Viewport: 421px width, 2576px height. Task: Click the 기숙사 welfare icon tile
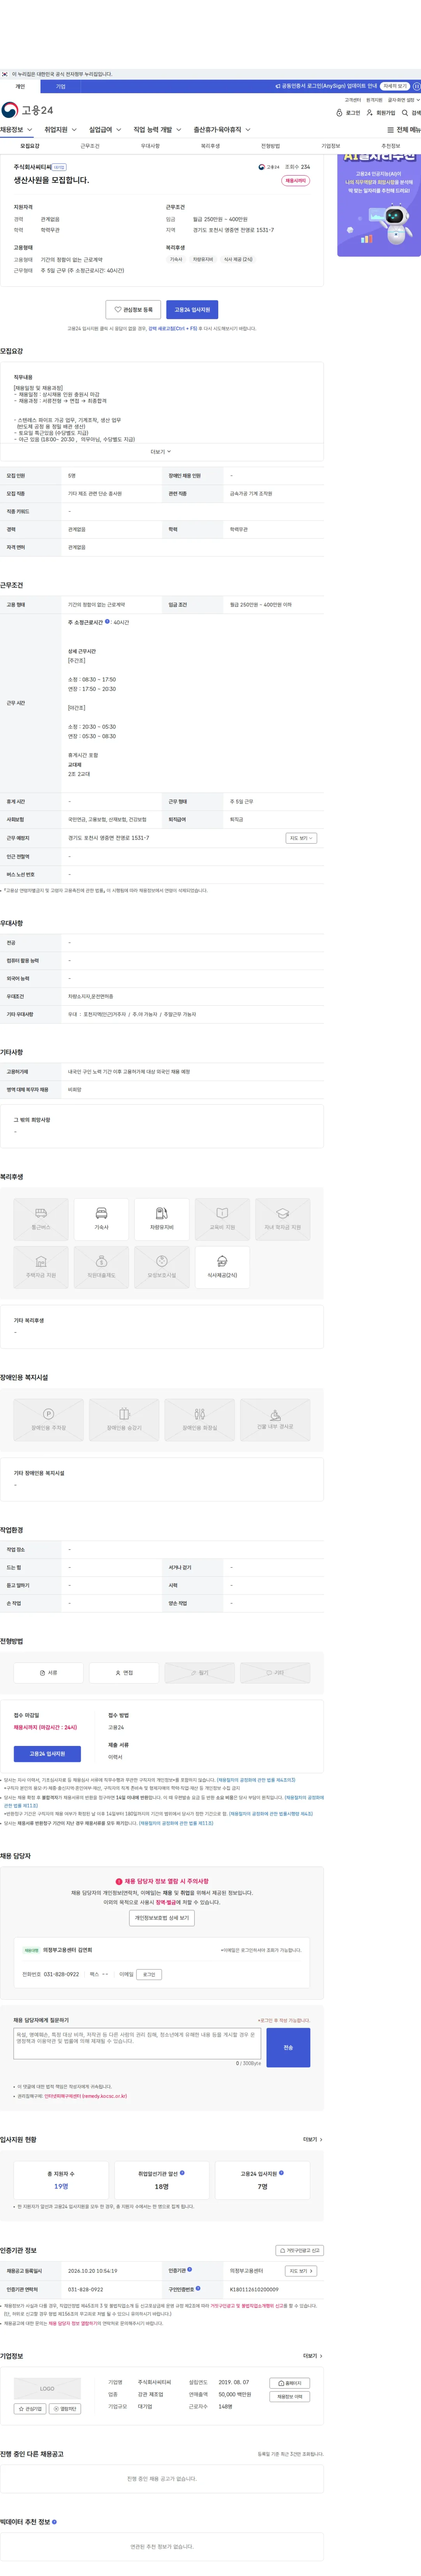coord(101,1219)
